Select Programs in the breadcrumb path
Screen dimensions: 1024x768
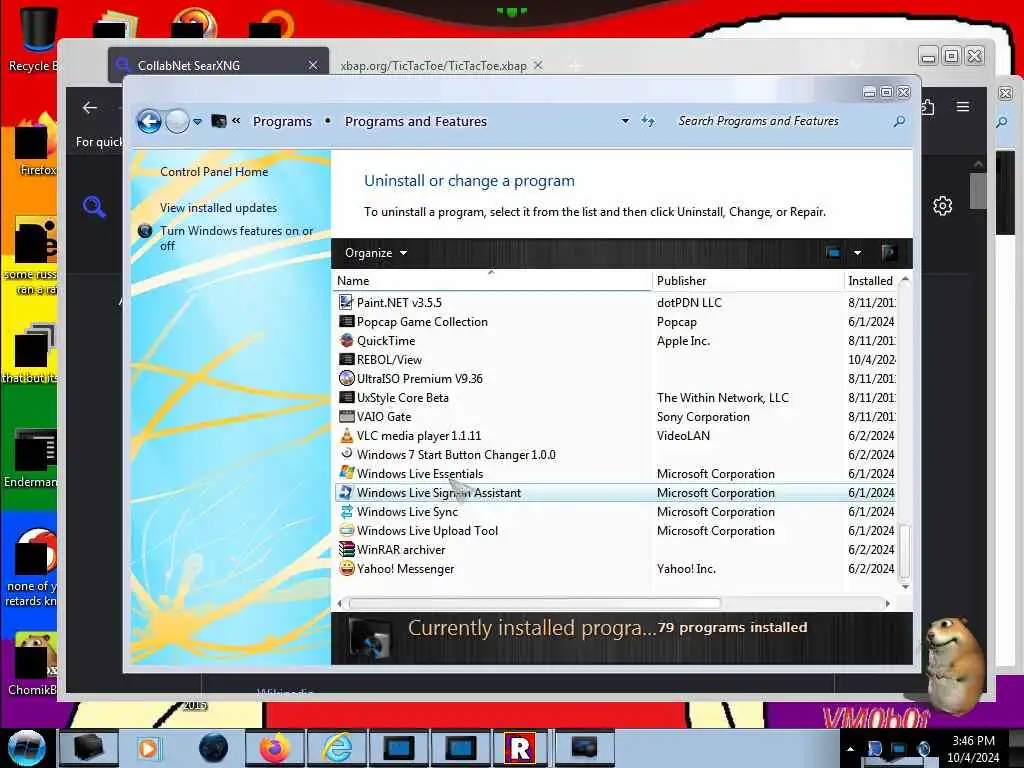[282, 121]
